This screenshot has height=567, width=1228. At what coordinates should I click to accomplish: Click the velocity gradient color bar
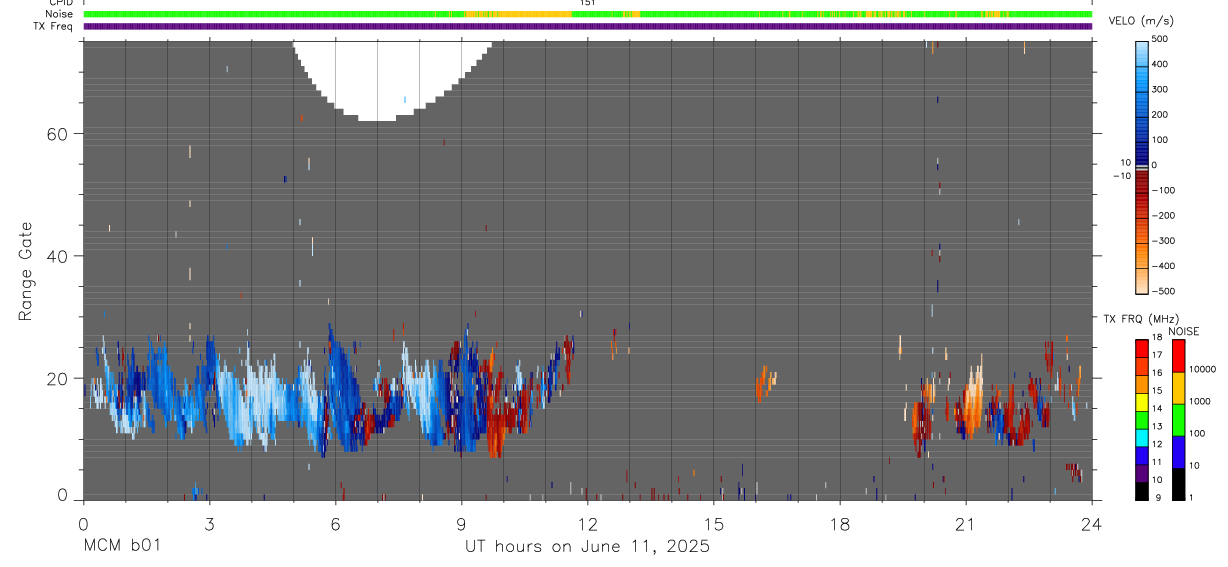(x=1142, y=167)
